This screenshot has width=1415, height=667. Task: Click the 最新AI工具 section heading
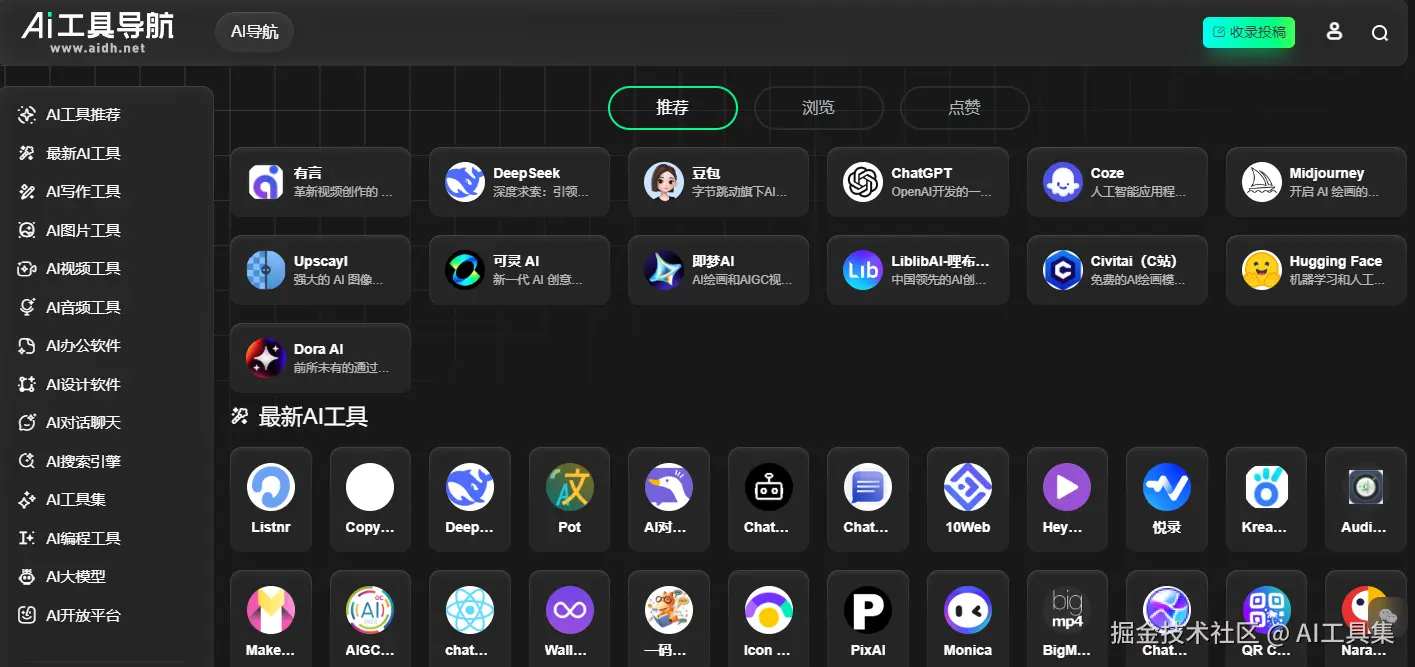(x=313, y=417)
